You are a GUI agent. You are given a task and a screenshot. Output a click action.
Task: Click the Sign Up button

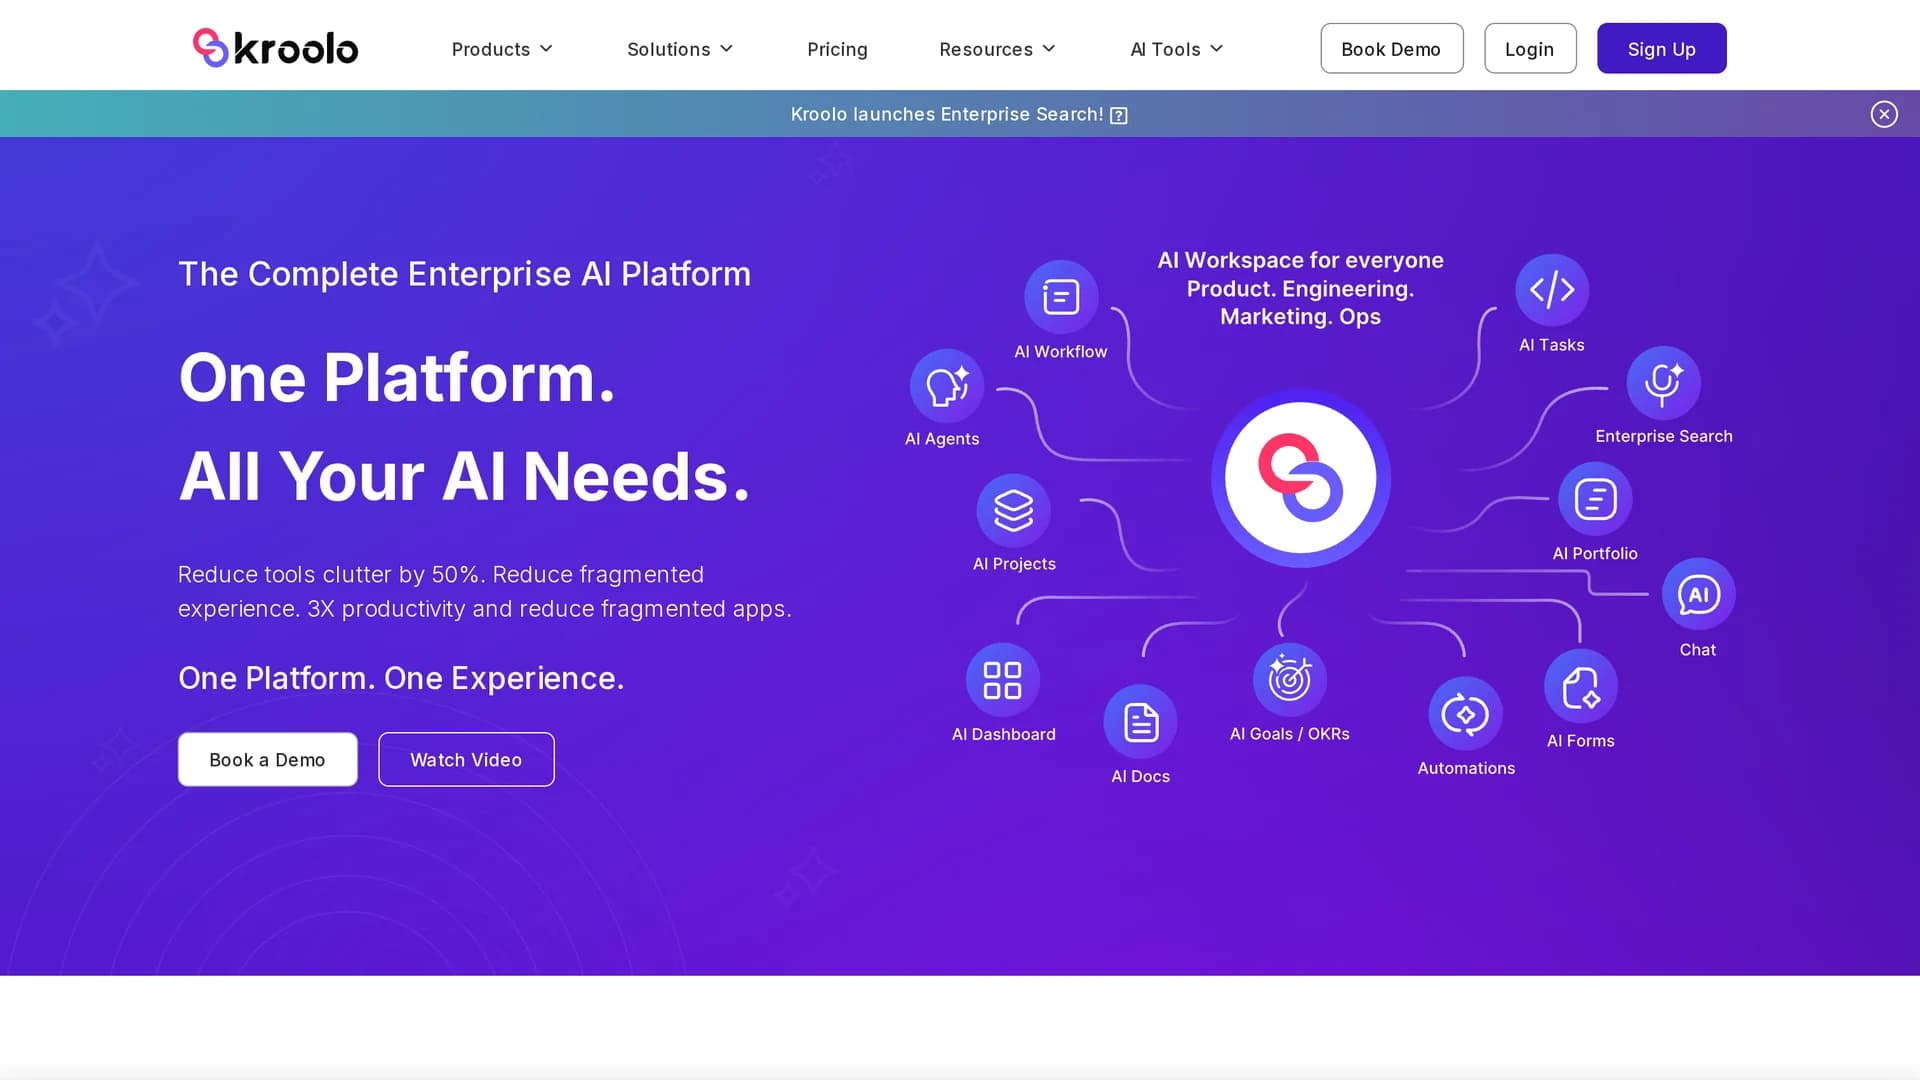point(1661,48)
